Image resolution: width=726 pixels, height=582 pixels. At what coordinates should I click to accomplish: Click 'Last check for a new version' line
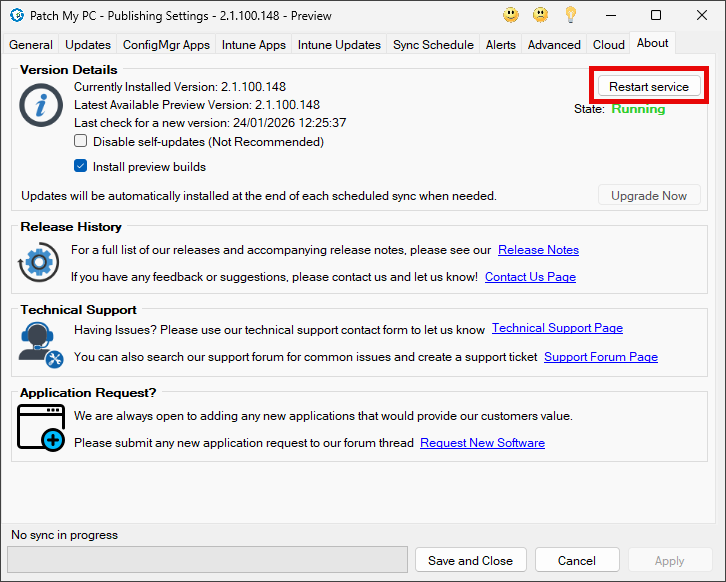tap(210, 123)
